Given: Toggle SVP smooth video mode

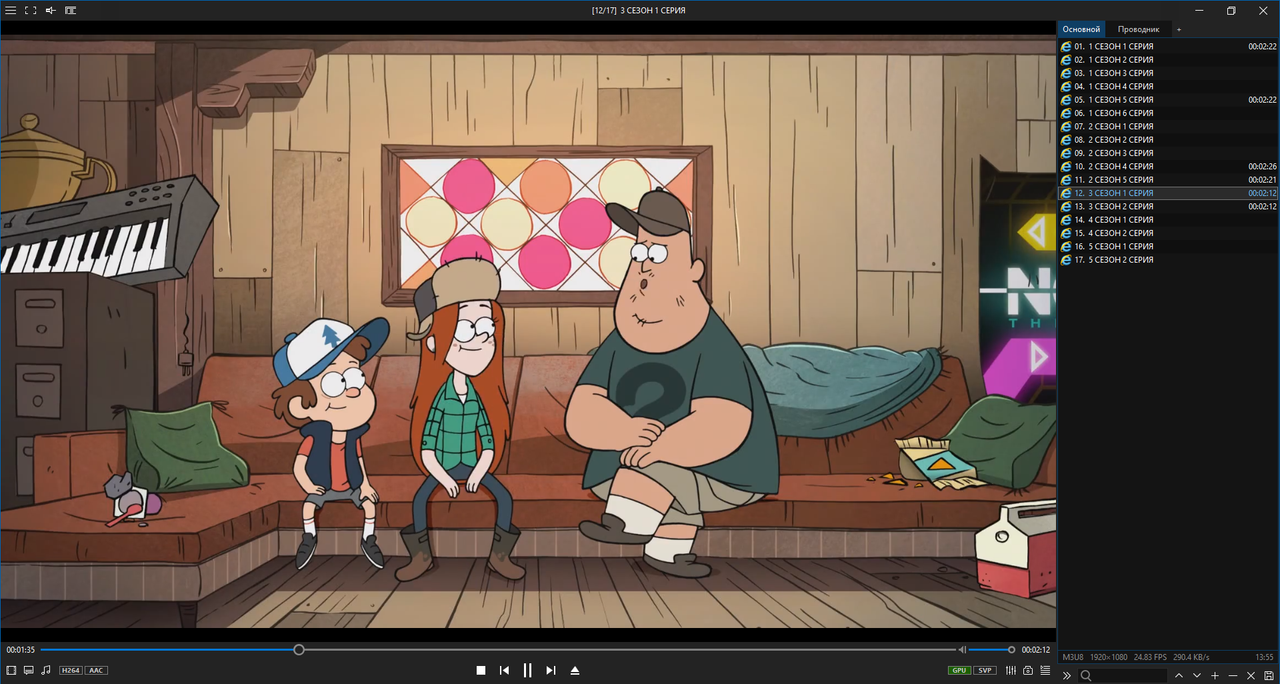Looking at the screenshot, I should [x=985, y=670].
